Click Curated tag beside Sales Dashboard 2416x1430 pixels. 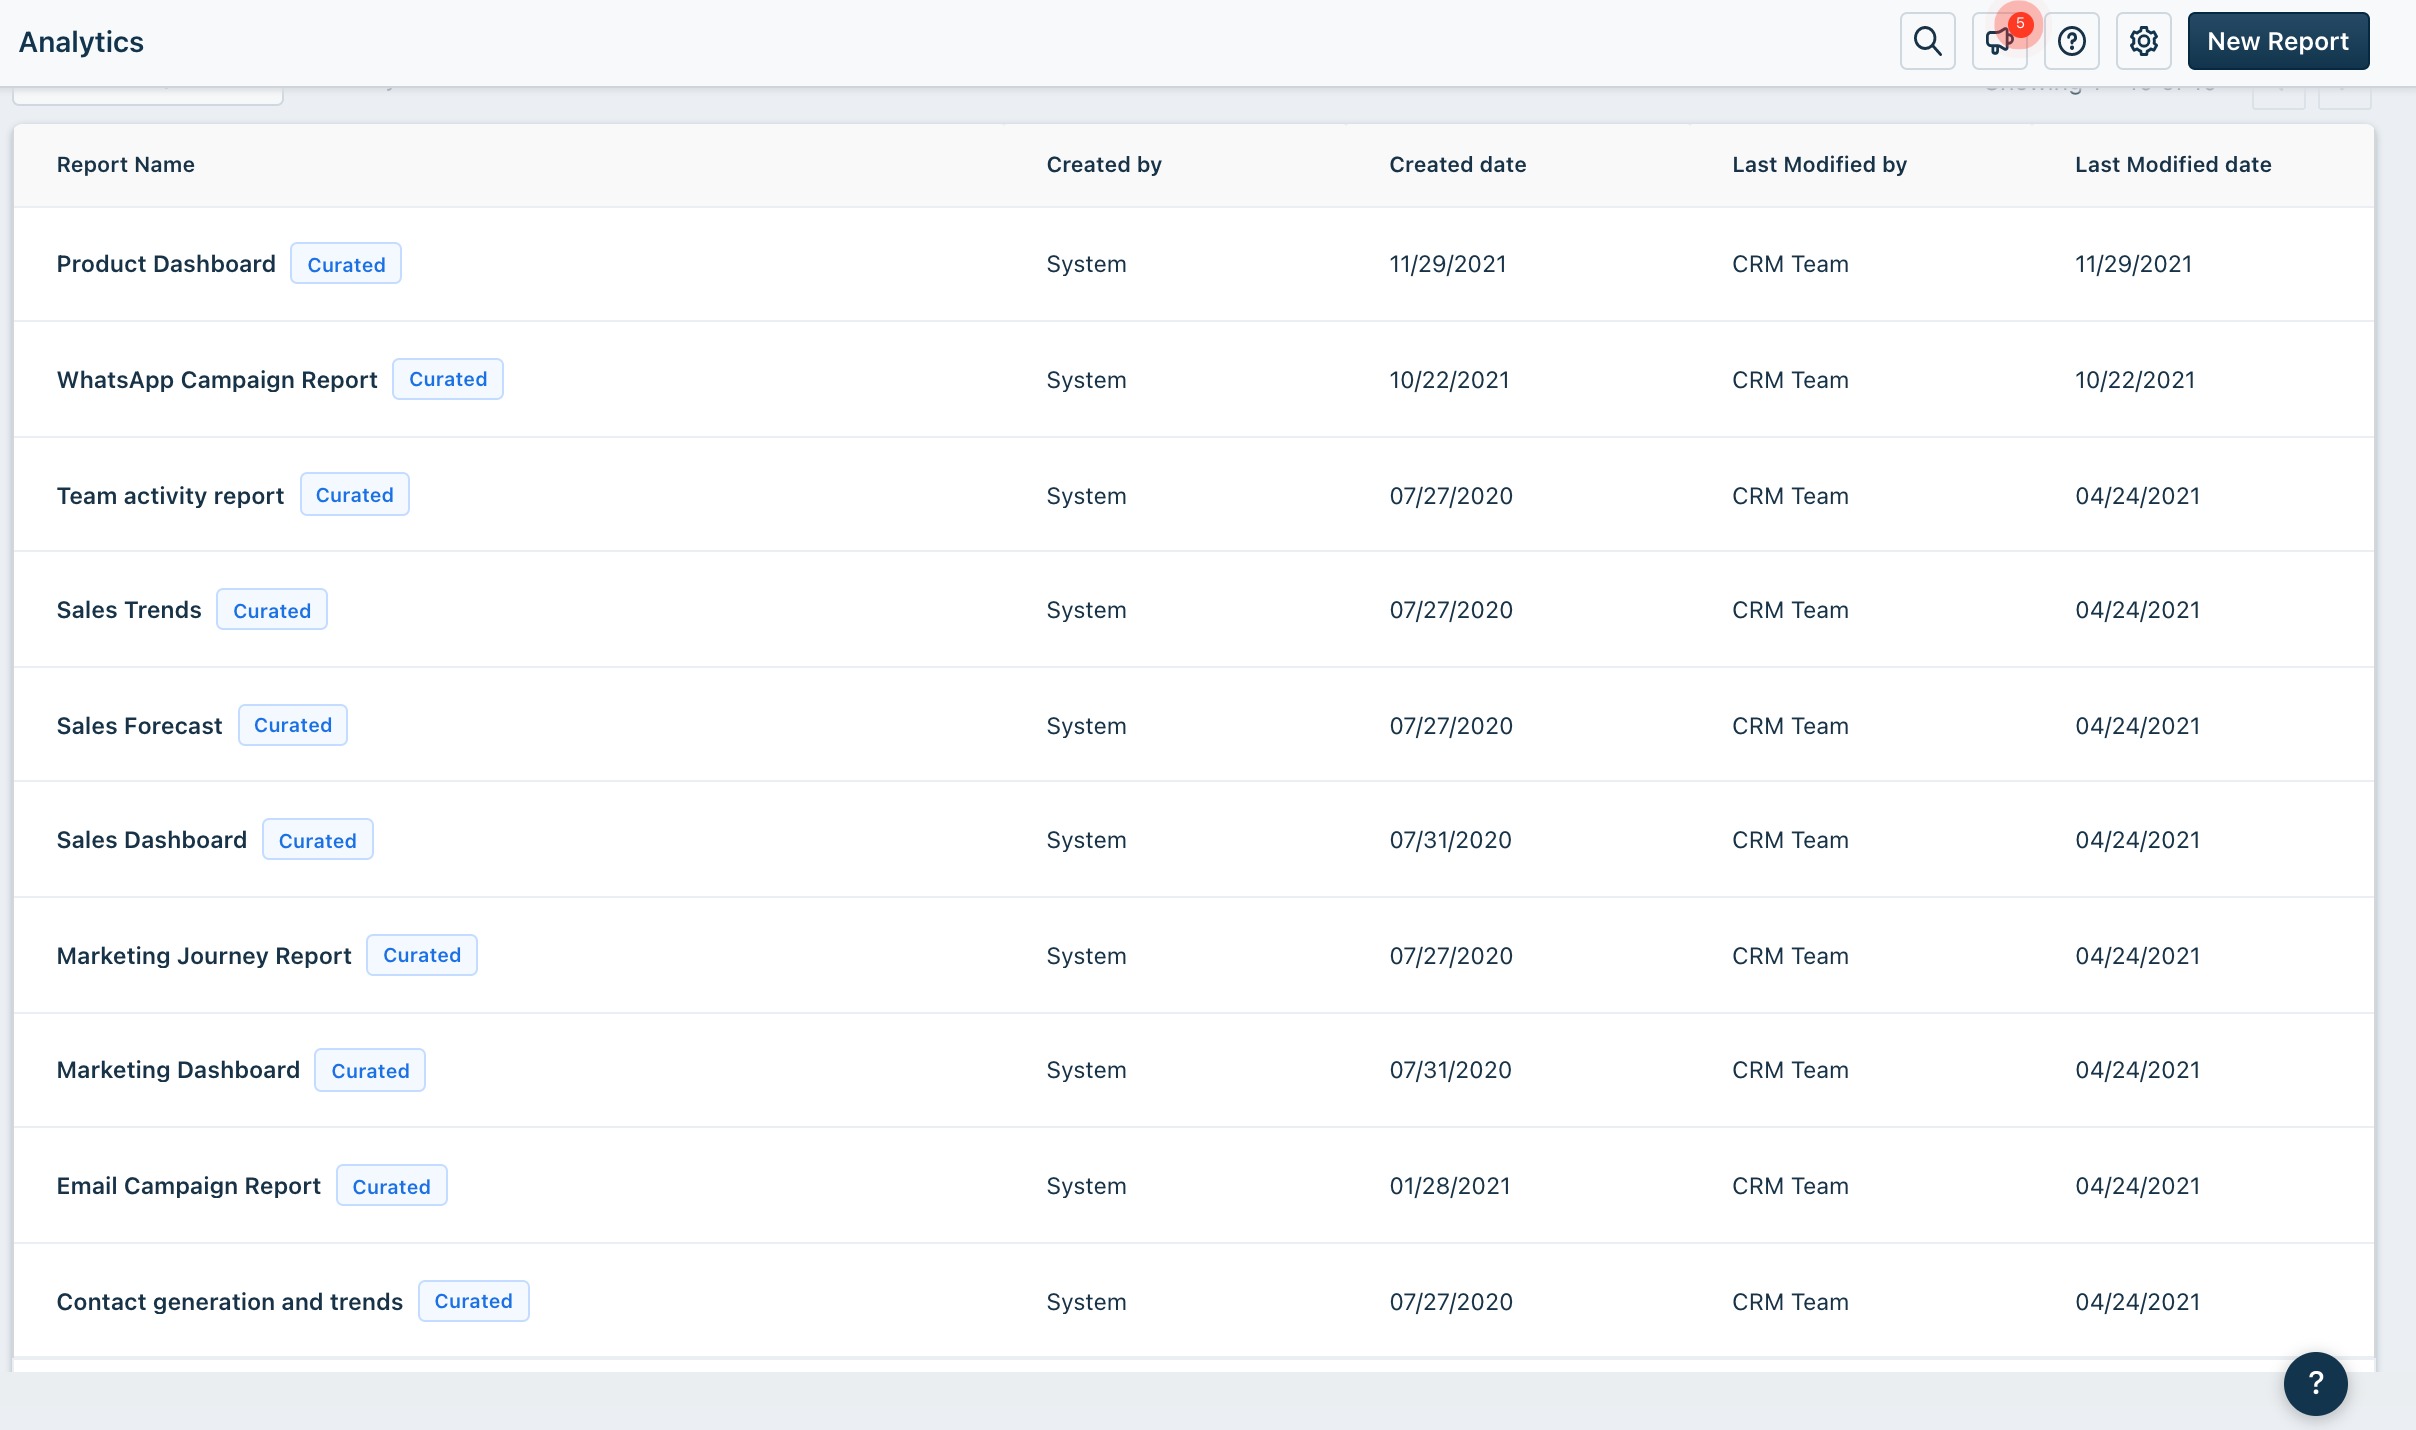[318, 840]
